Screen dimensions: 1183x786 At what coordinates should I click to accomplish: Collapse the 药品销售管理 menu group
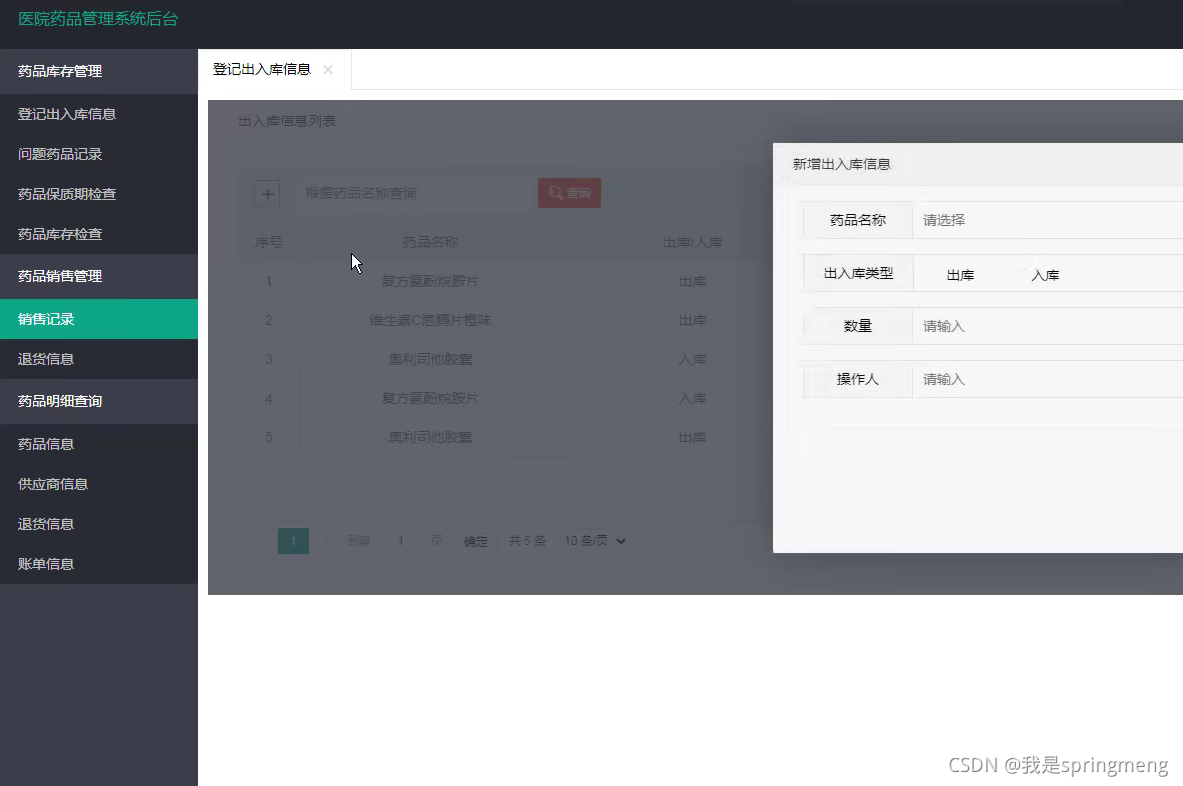click(x=99, y=276)
